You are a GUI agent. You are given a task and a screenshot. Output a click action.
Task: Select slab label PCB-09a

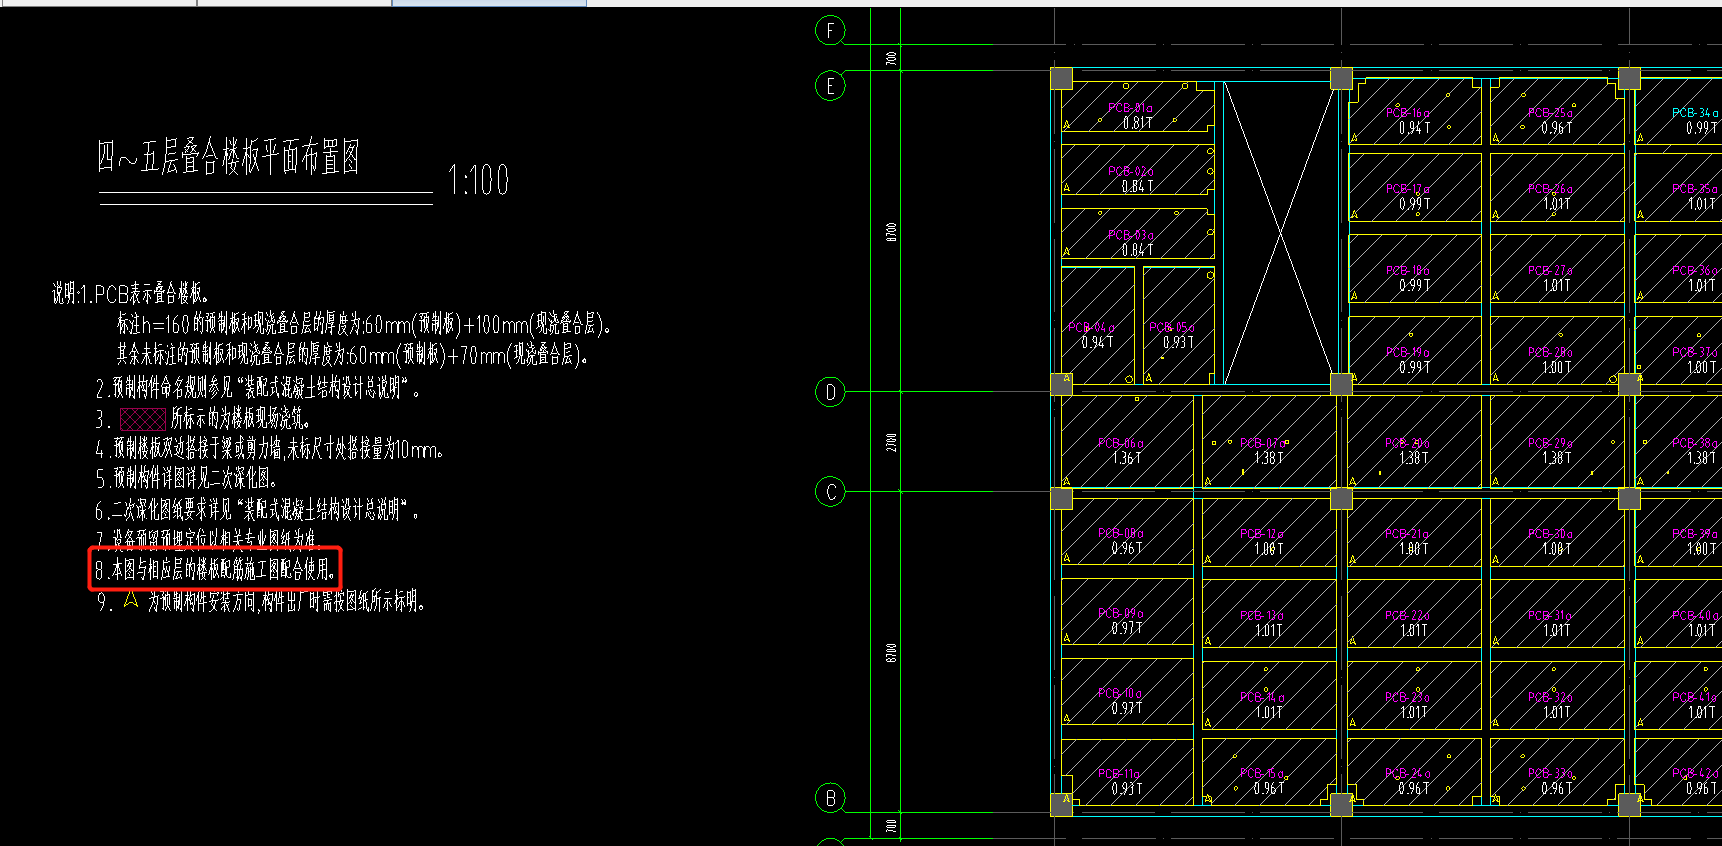pos(1121,613)
